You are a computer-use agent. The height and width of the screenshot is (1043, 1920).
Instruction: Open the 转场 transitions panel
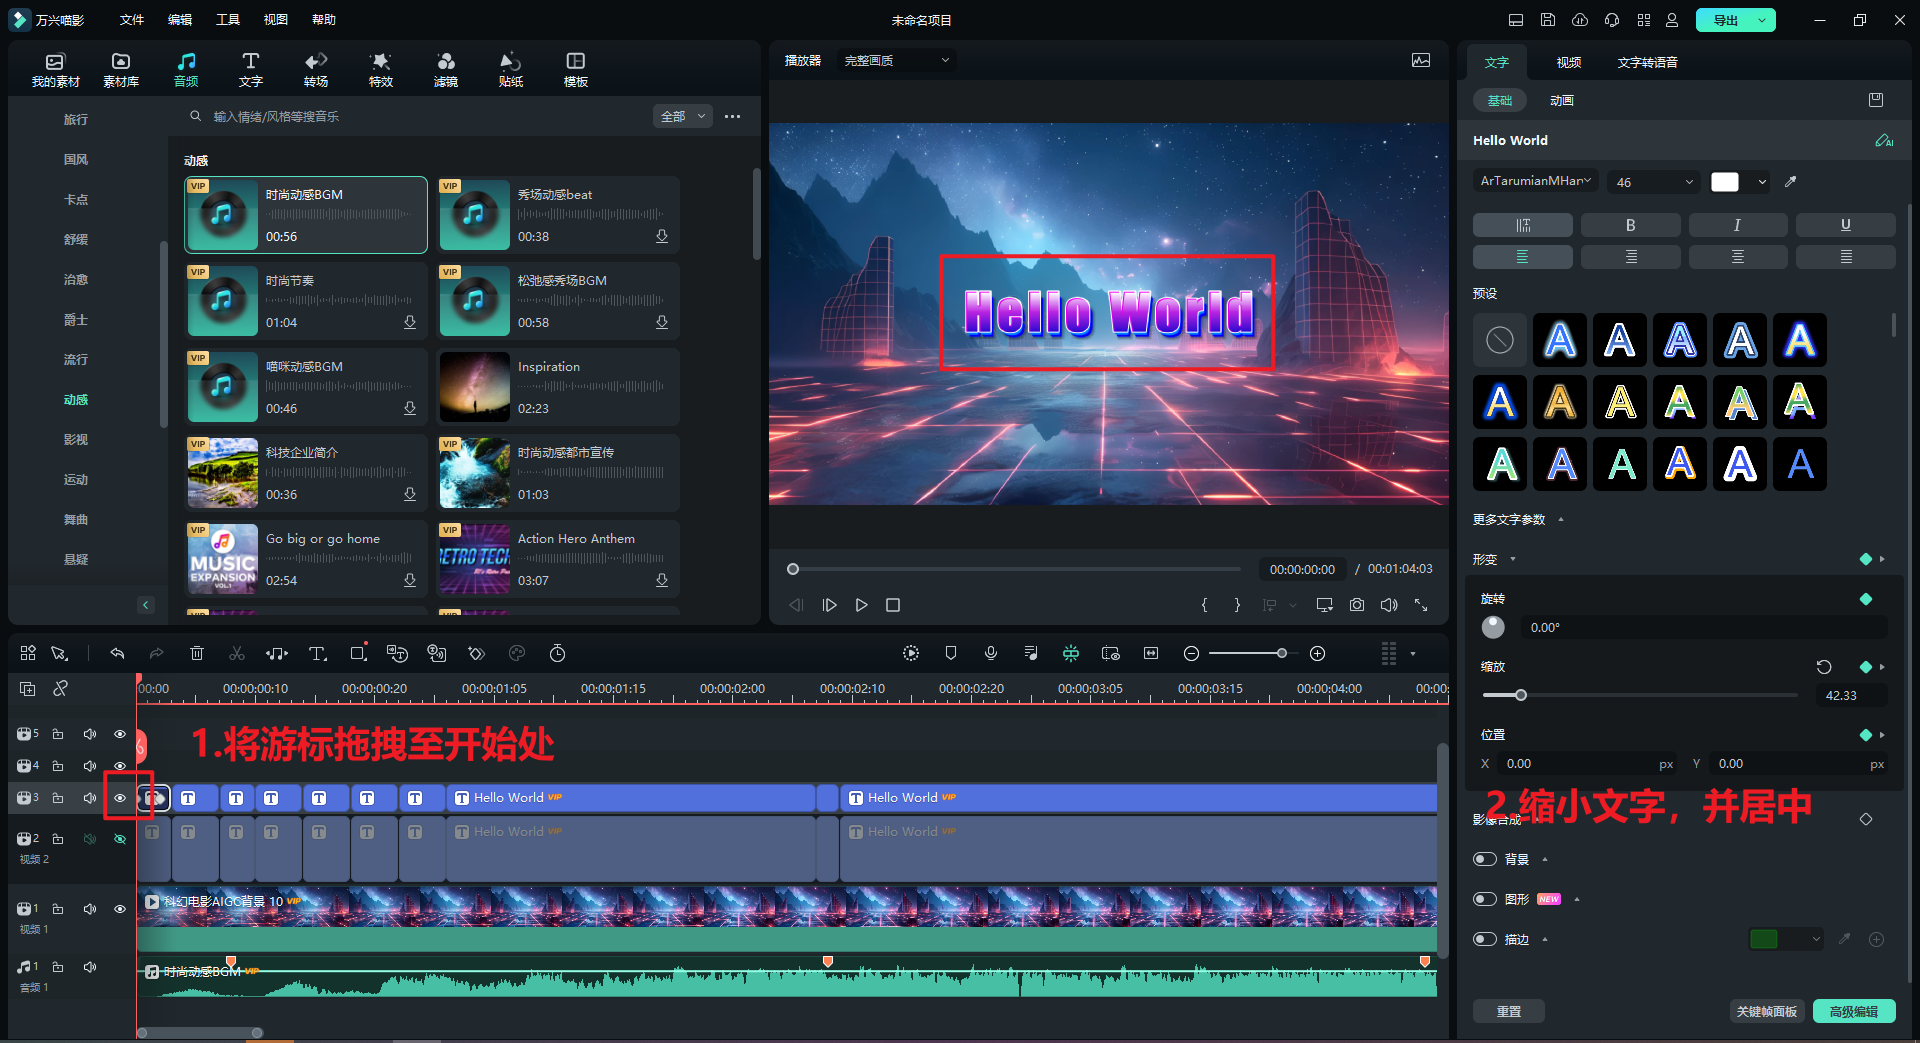pos(316,69)
